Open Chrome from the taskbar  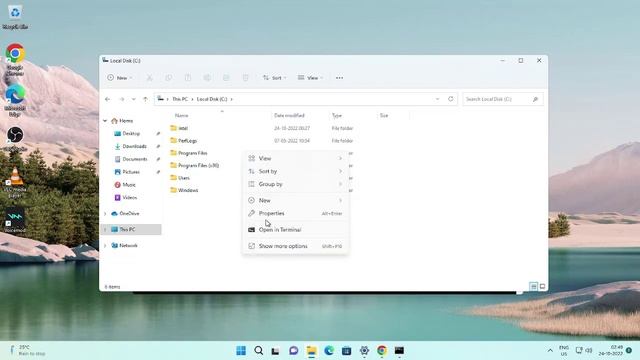(382, 351)
